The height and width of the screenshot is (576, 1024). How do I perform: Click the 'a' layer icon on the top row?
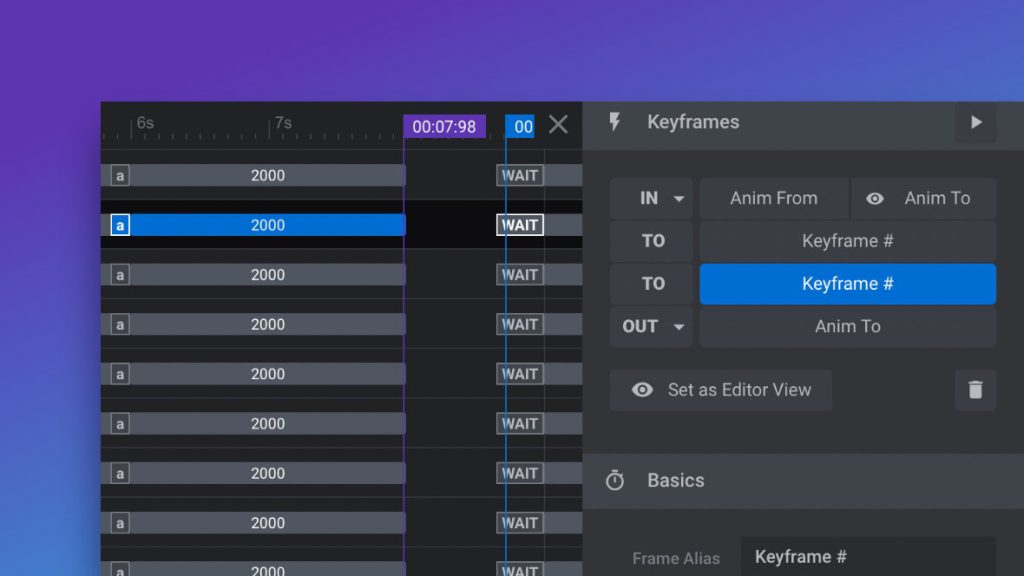pyautogui.click(x=119, y=175)
